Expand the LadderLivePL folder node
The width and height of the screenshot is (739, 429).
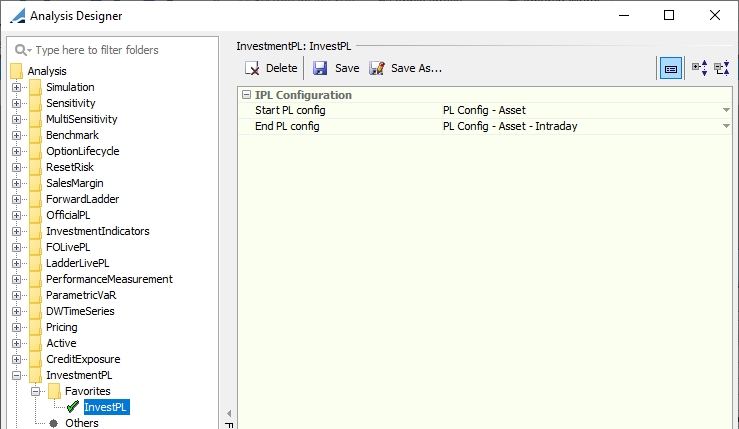point(16,264)
